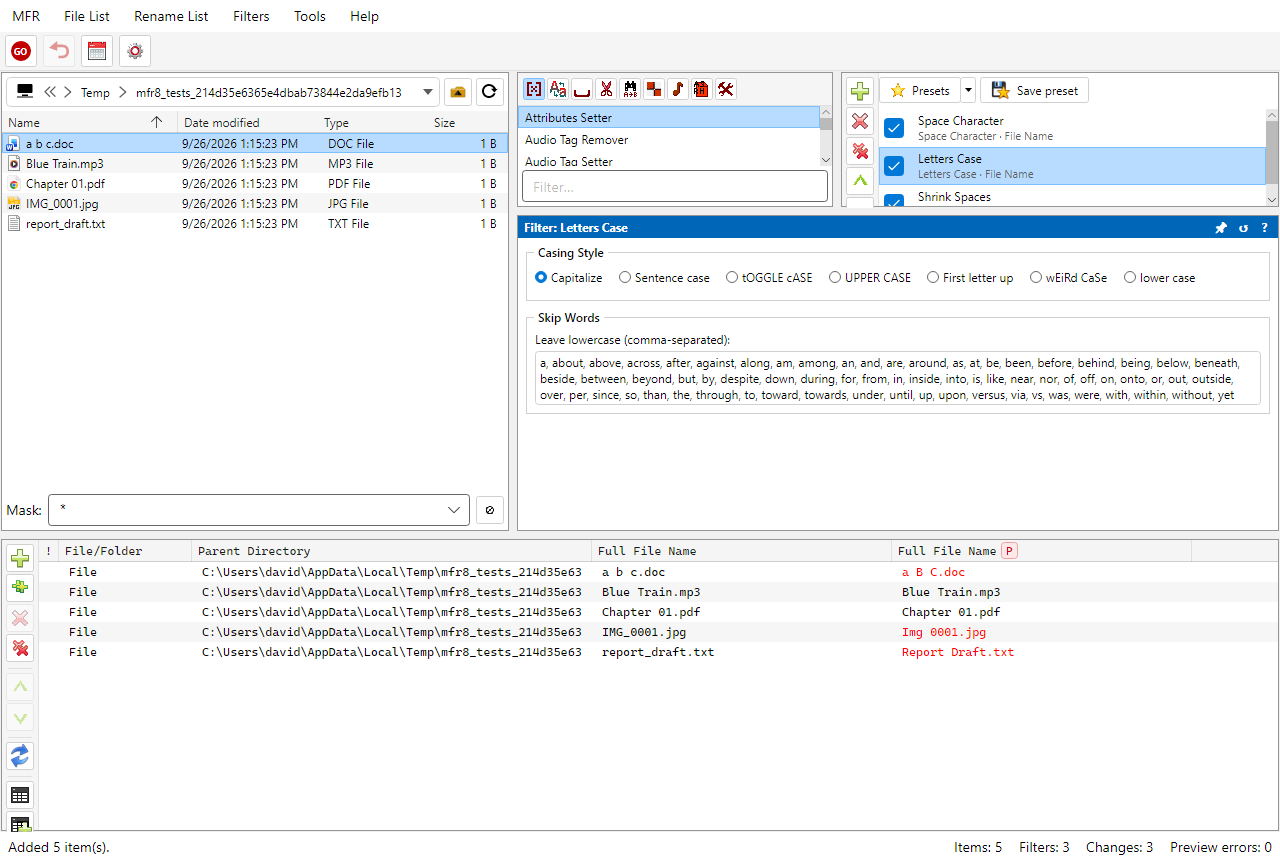Click the folder-up icon beside the path bar
Screen dimensions: 1280x860
458,92
